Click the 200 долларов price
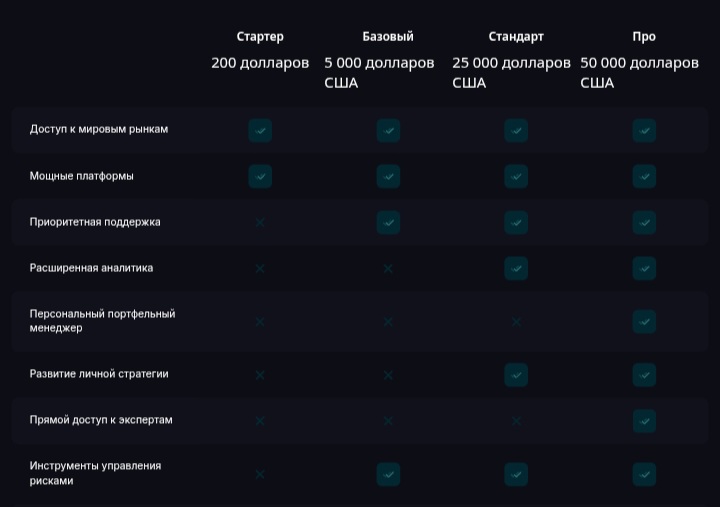Viewport: 720px width, 507px height. pos(260,63)
